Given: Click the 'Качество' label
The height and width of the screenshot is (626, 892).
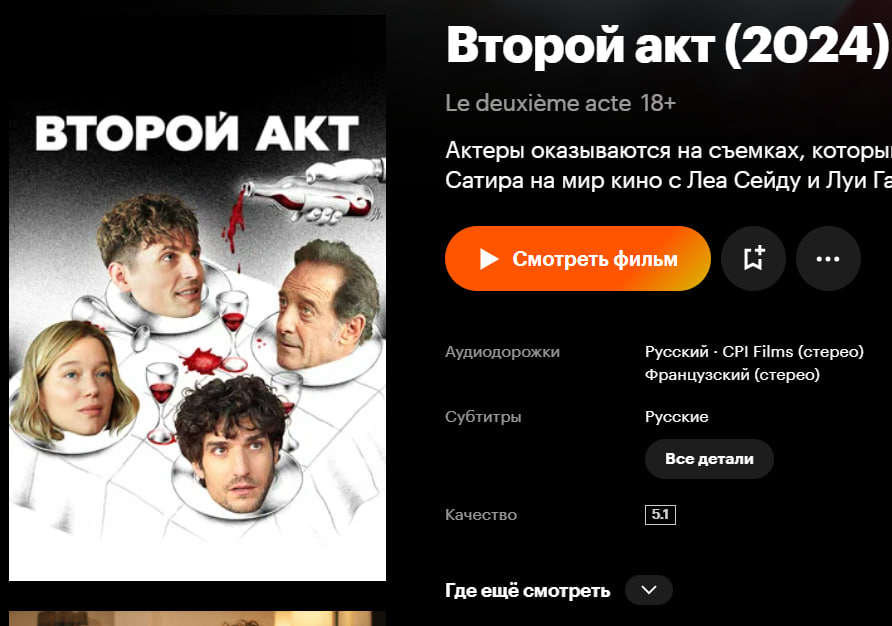Looking at the screenshot, I should point(481,515).
